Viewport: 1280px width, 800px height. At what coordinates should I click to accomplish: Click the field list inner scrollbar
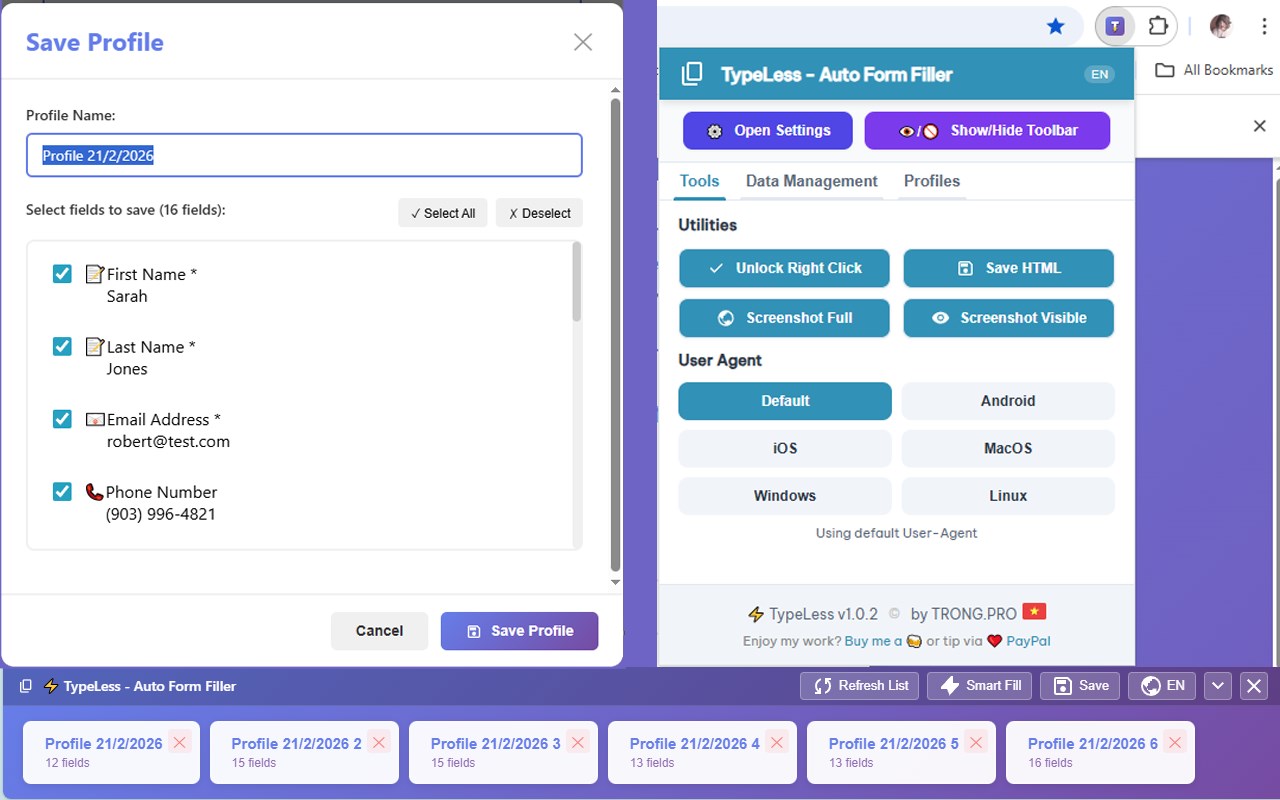pyautogui.click(x=577, y=283)
